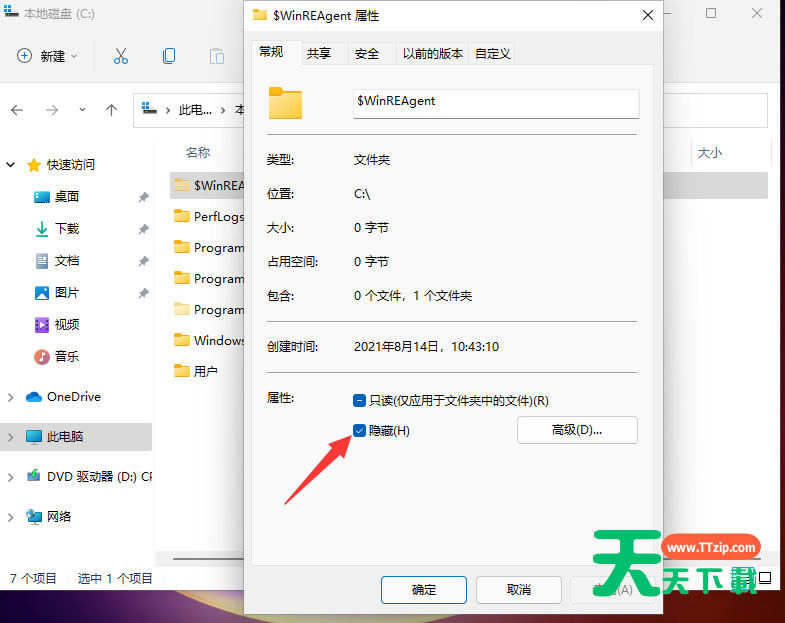Click the horizontal scrollbar in file list
The width and height of the screenshot is (785, 623).
(x=208, y=559)
